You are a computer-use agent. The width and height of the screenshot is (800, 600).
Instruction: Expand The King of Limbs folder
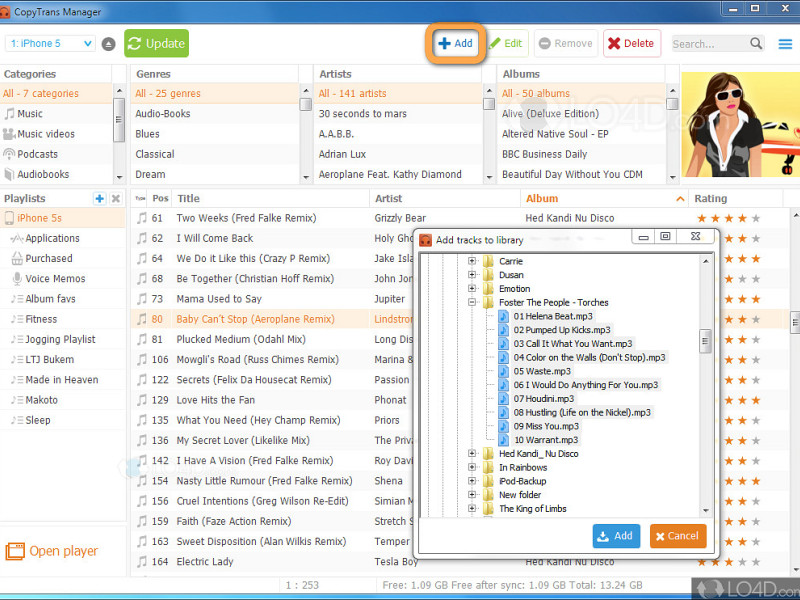pyautogui.click(x=472, y=508)
